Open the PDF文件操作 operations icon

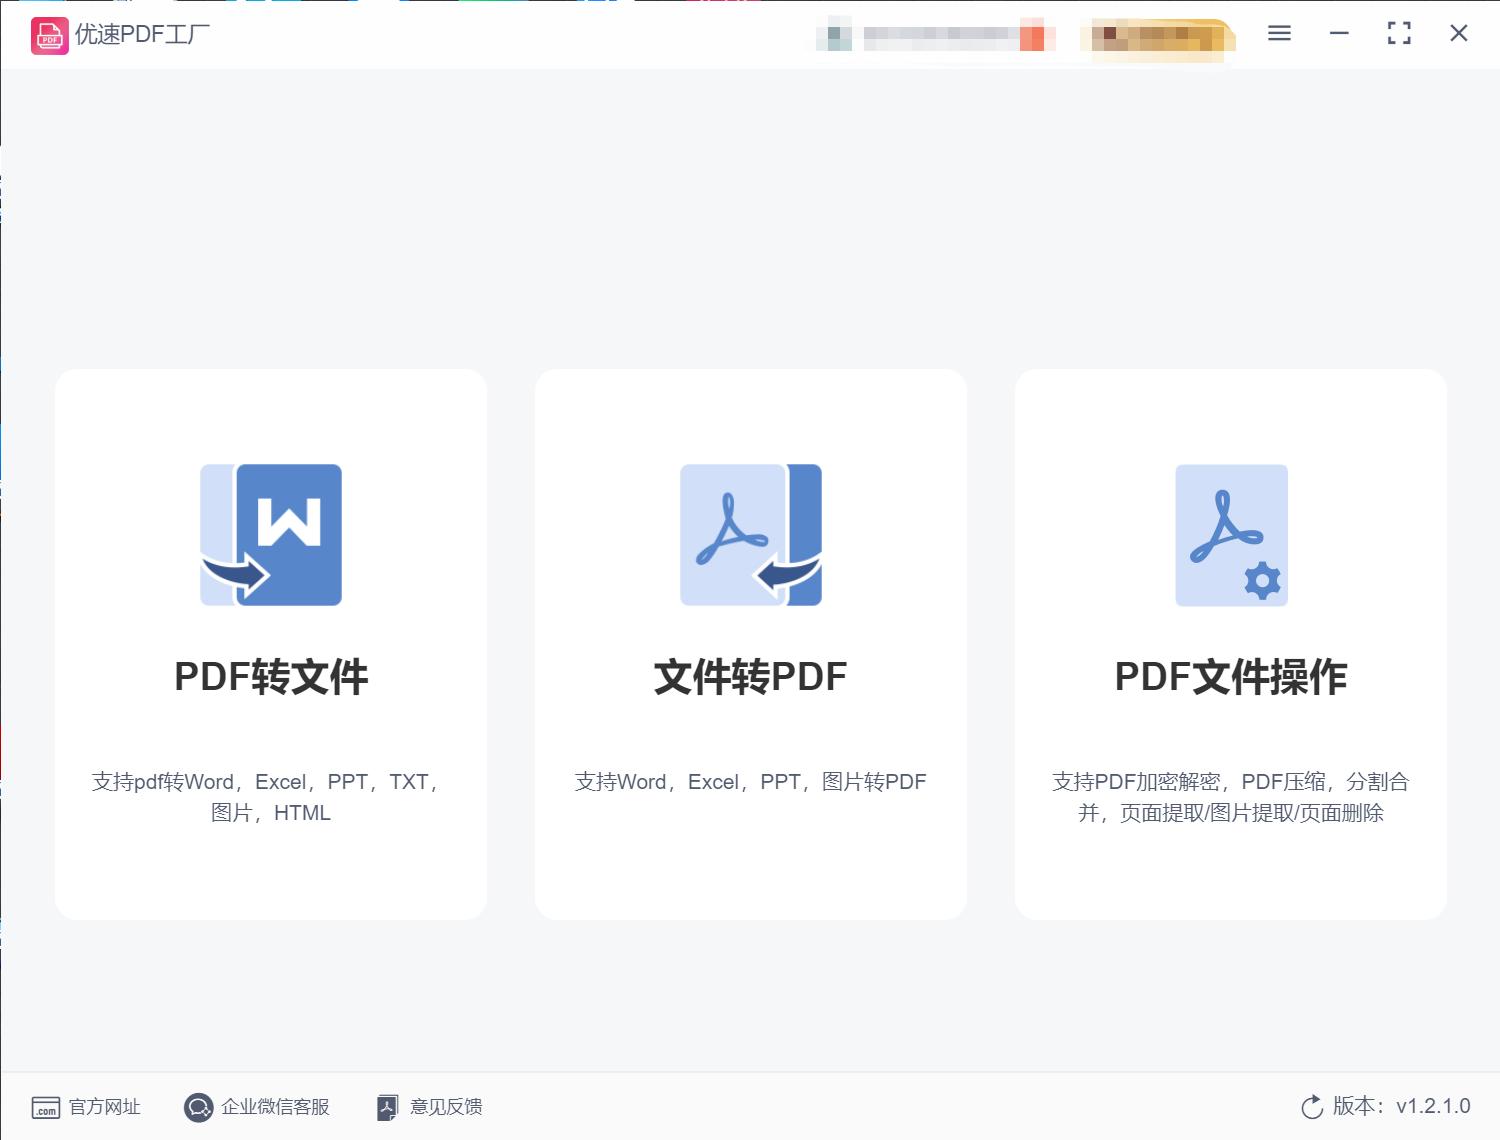click(1230, 535)
